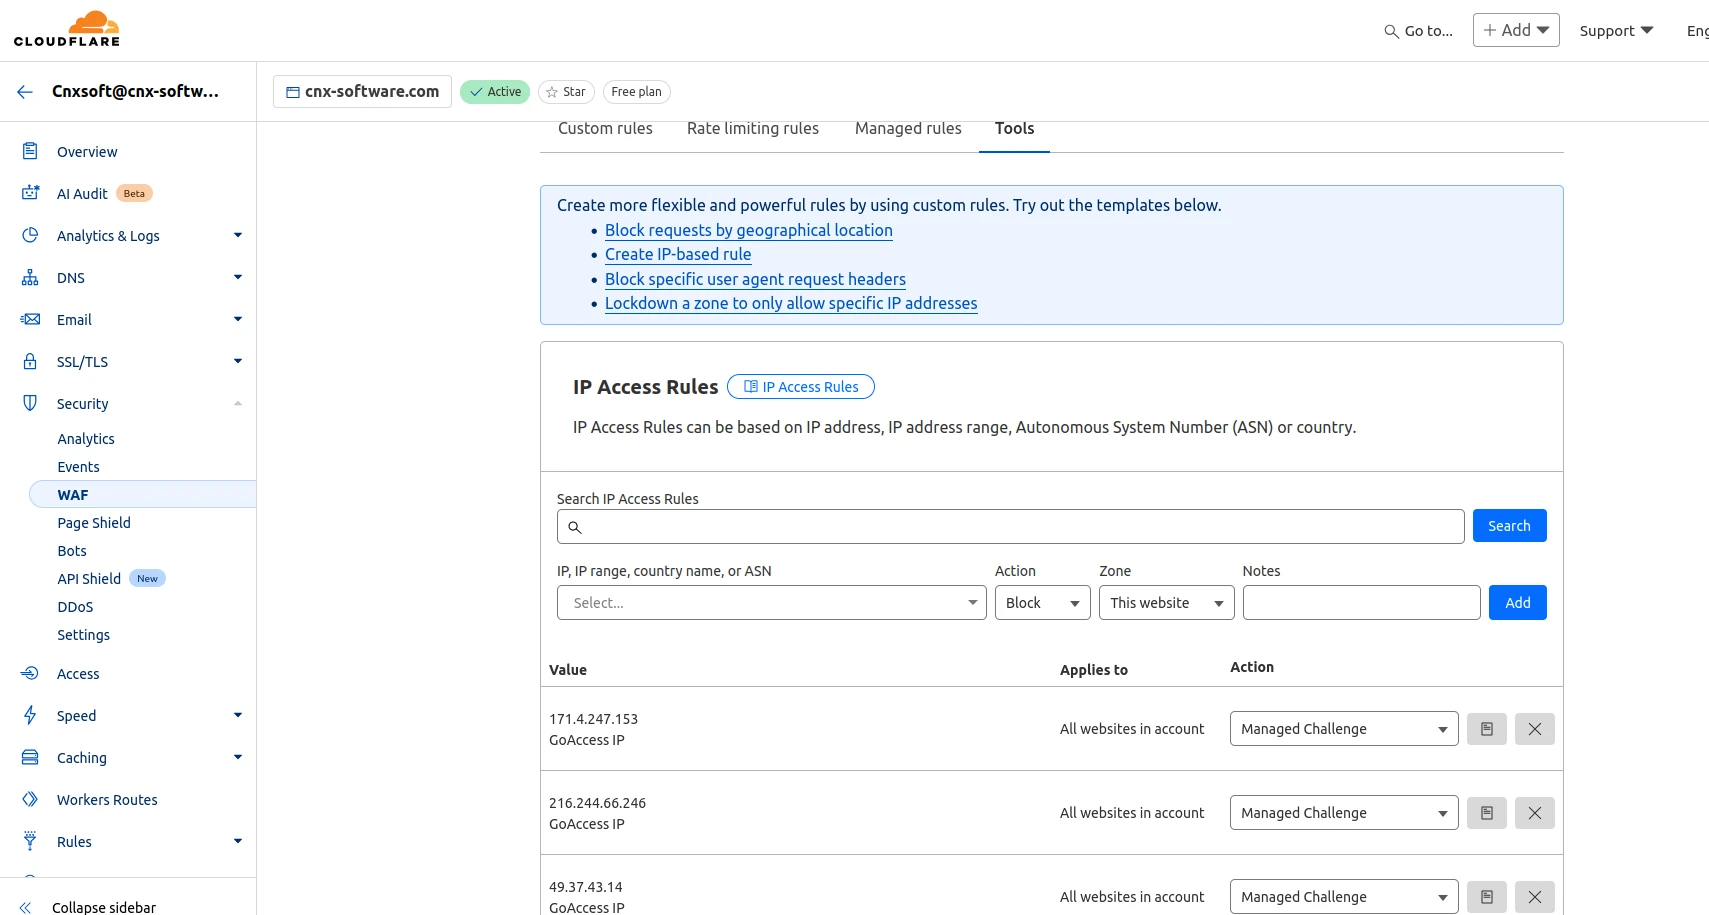
Task: Open Lockdown a zone to specific IPs link
Action: coord(791,303)
